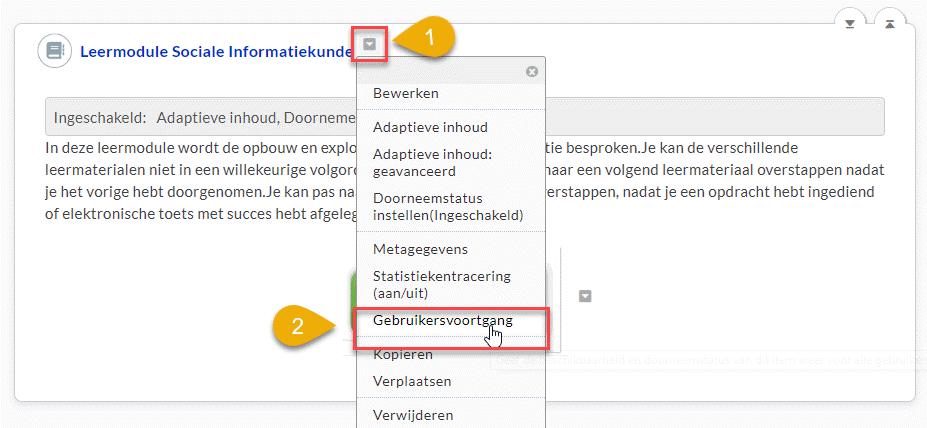Open the dropdown arrow beside the green thumbnail
This screenshot has height=428, width=927.
pos(586,296)
